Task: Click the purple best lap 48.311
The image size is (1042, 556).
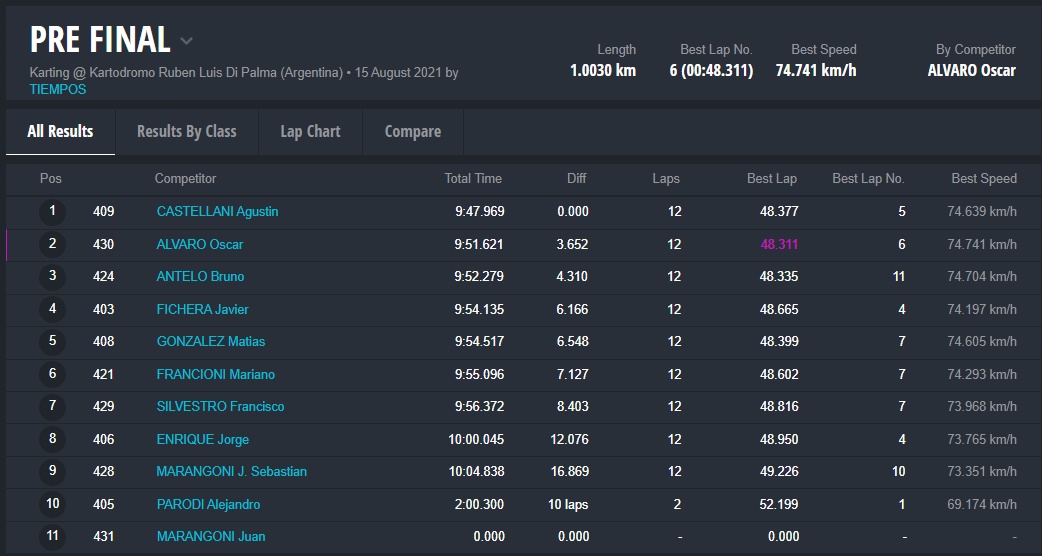Action: [x=779, y=244]
